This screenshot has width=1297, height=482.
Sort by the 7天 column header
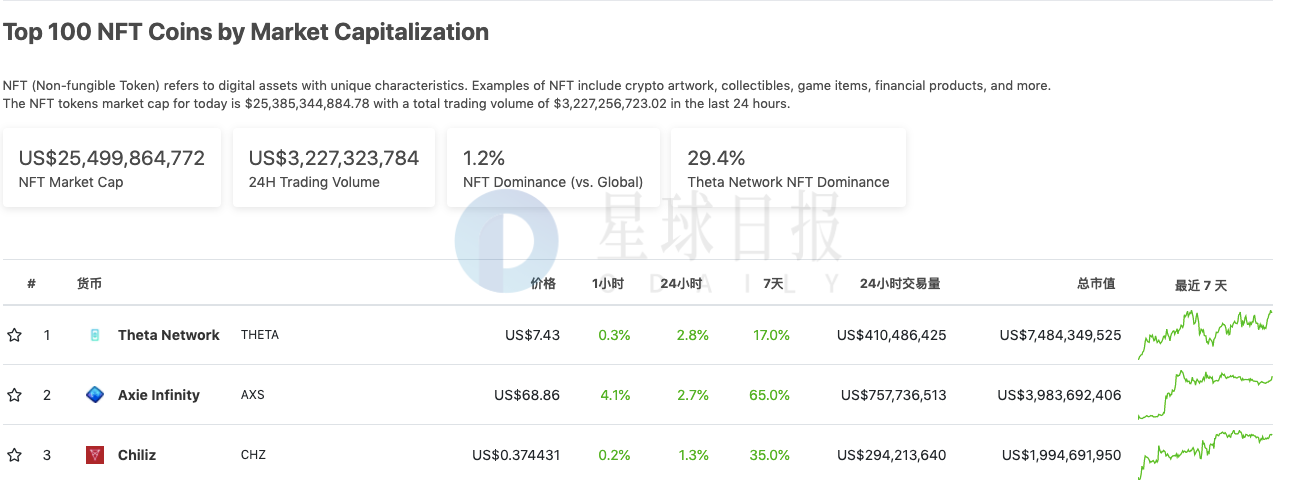773,284
